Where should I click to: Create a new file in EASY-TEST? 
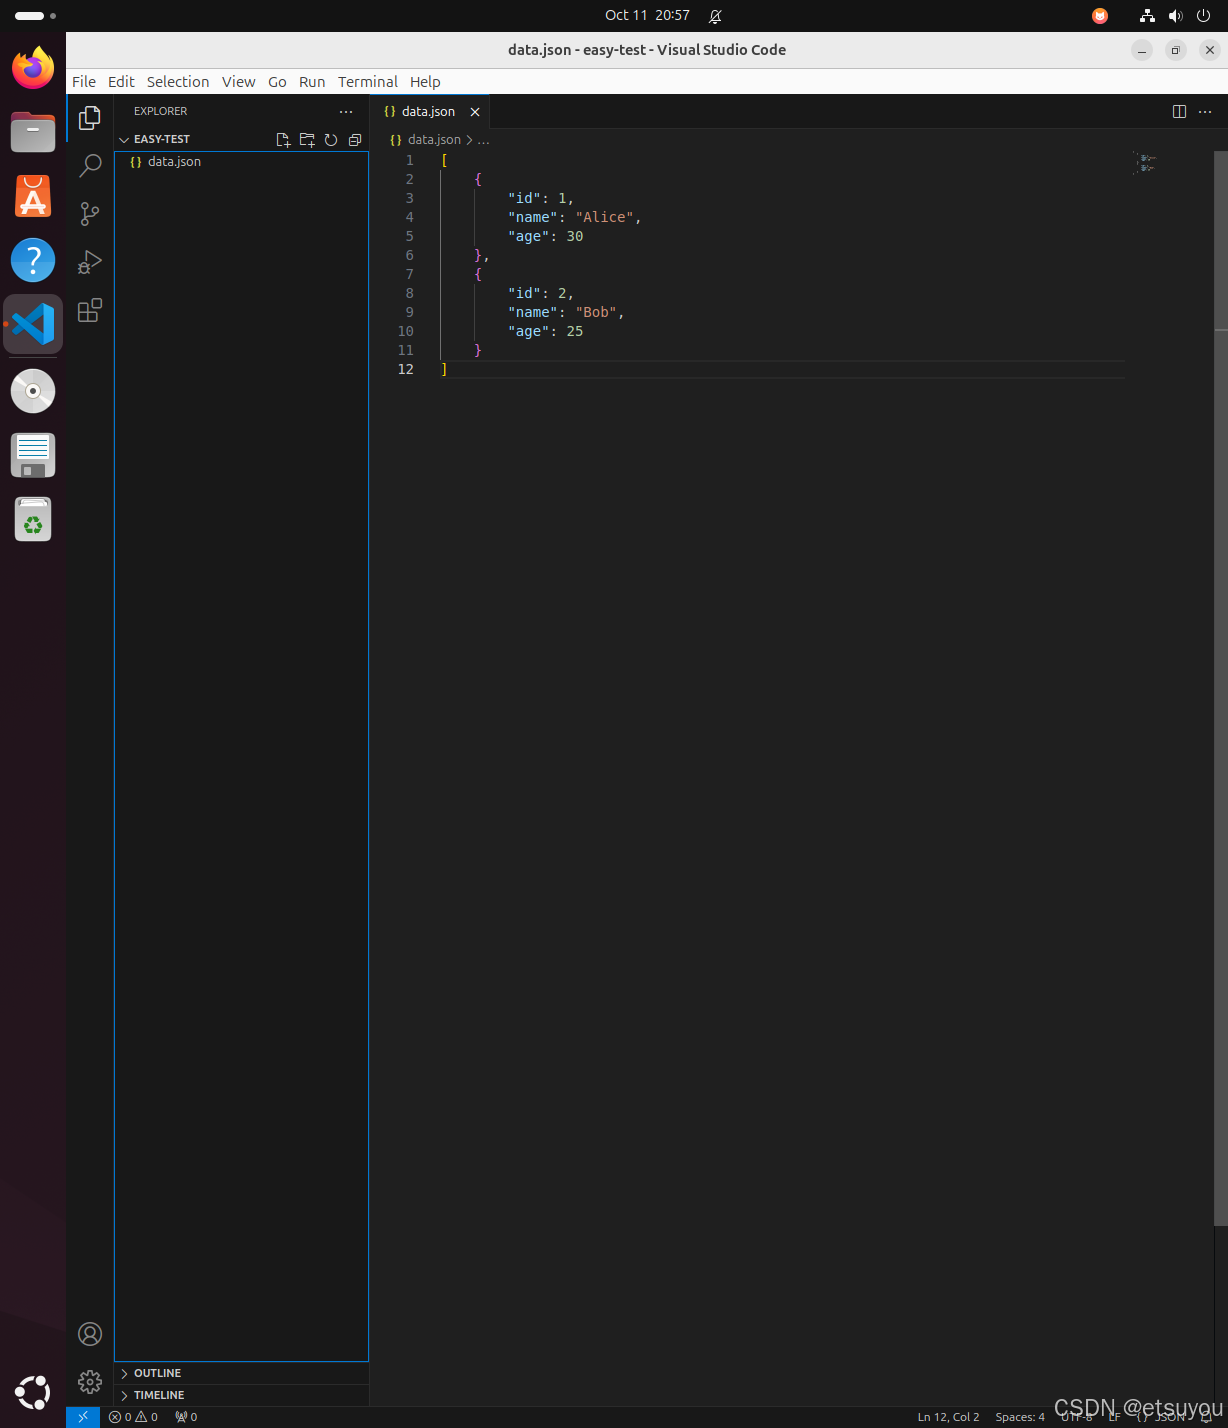(283, 140)
